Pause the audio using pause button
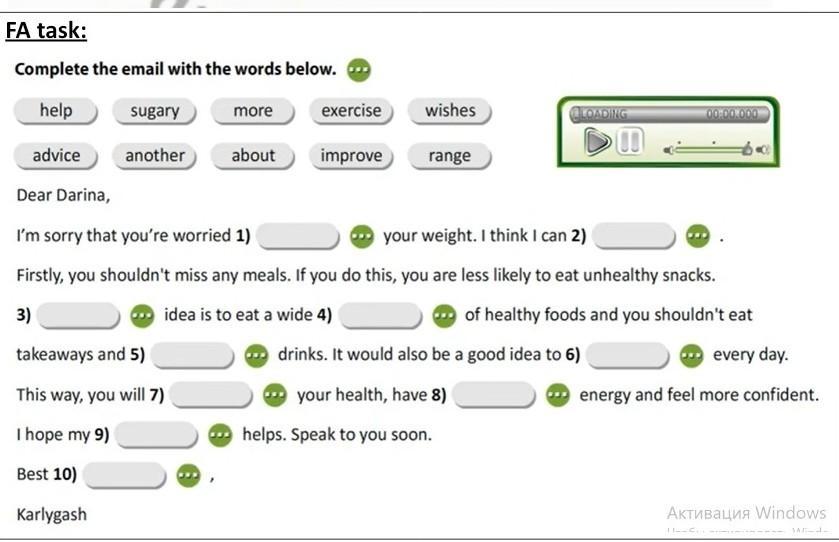 pos(629,141)
